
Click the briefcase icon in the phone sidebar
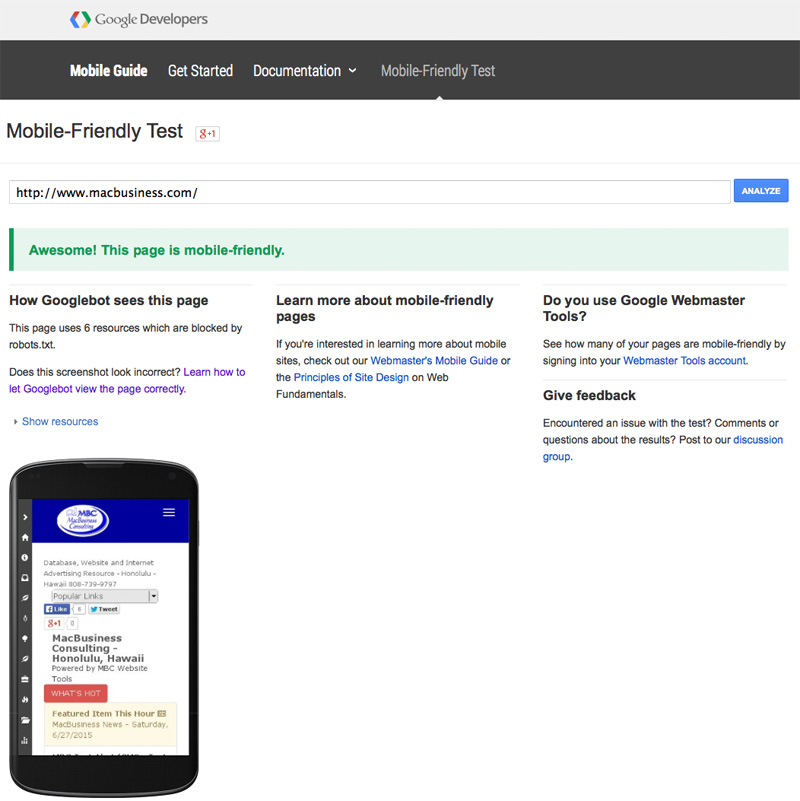click(25, 679)
